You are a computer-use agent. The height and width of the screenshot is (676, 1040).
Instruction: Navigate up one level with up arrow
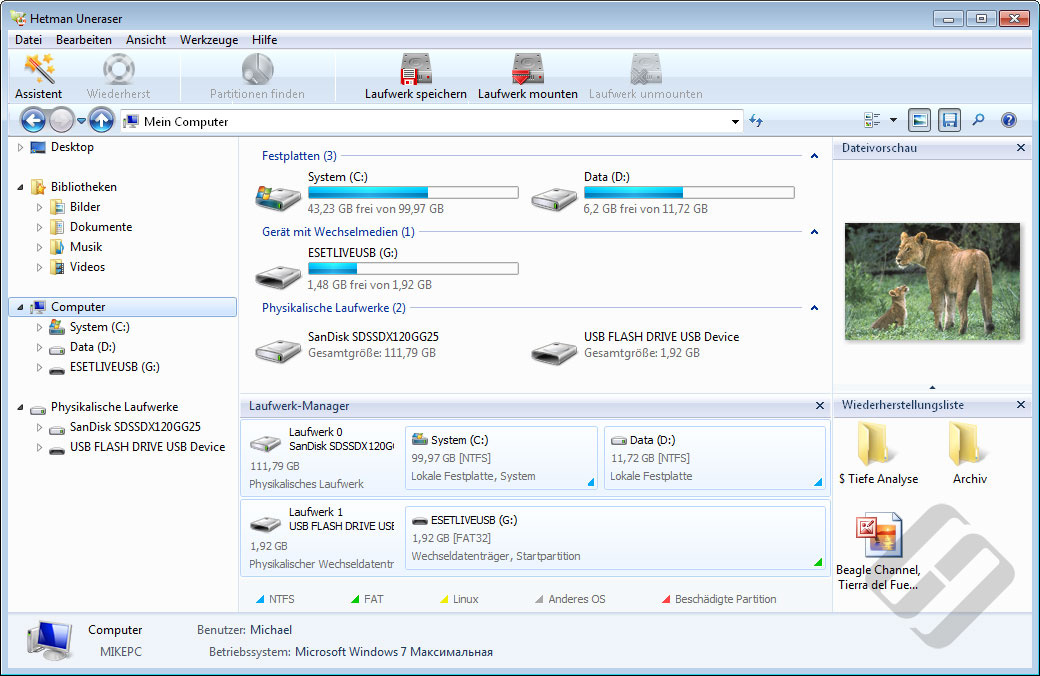(100, 121)
